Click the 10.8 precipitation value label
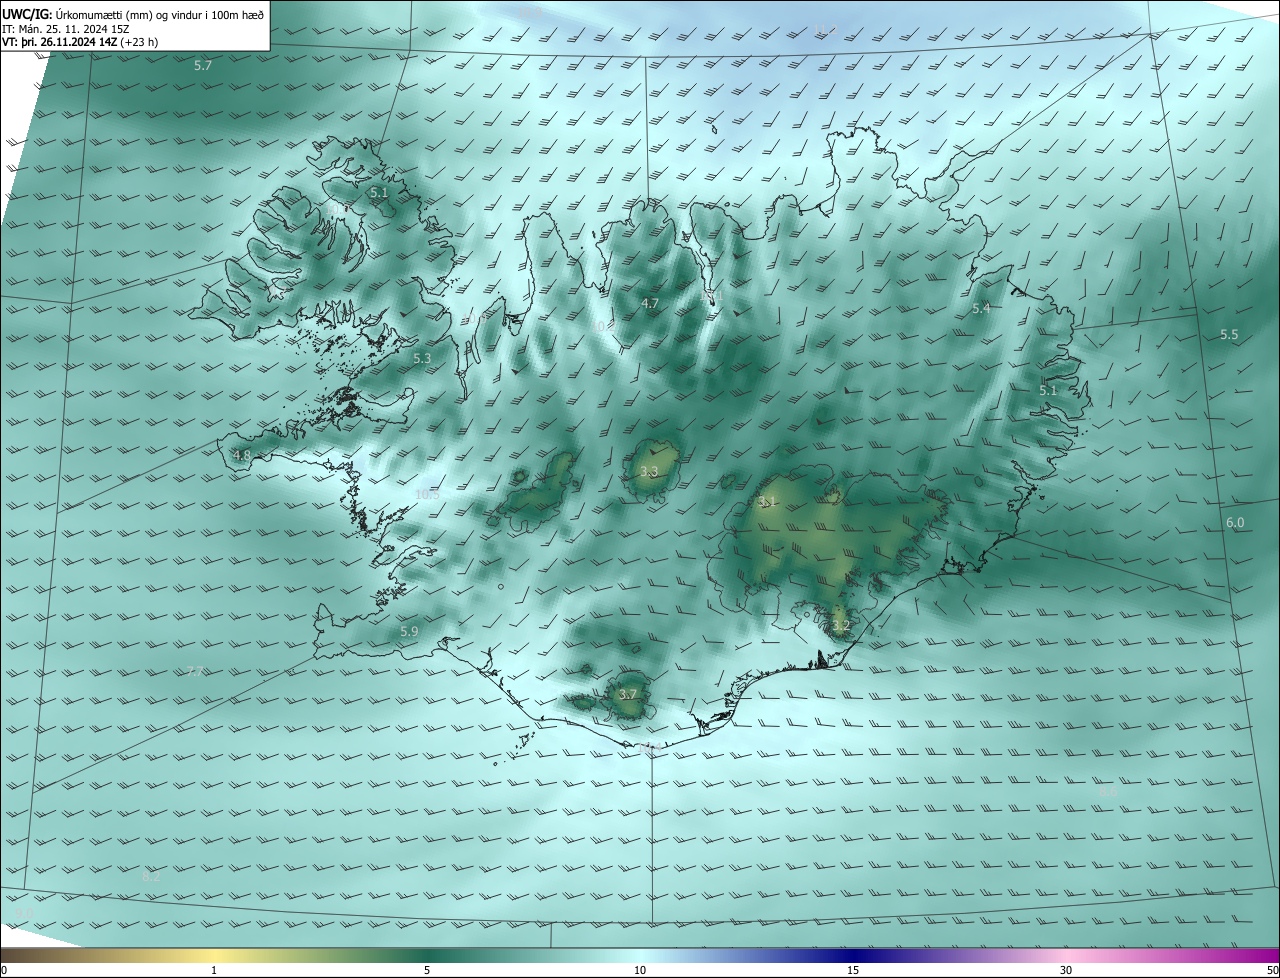Viewport: 1280px width, 978px height. pyautogui.click(x=427, y=494)
